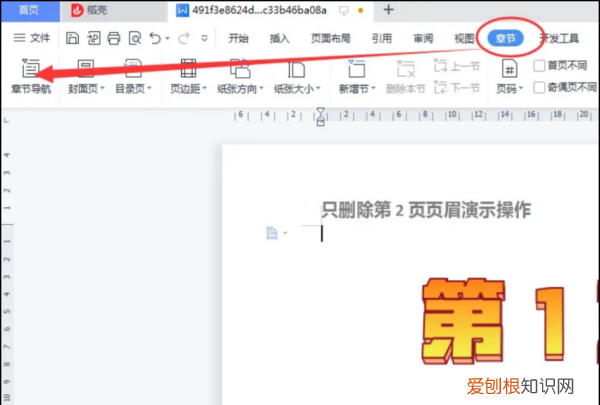Open the 开始 ribbon tab
Viewport: 600px width, 405px height.
coord(238,38)
